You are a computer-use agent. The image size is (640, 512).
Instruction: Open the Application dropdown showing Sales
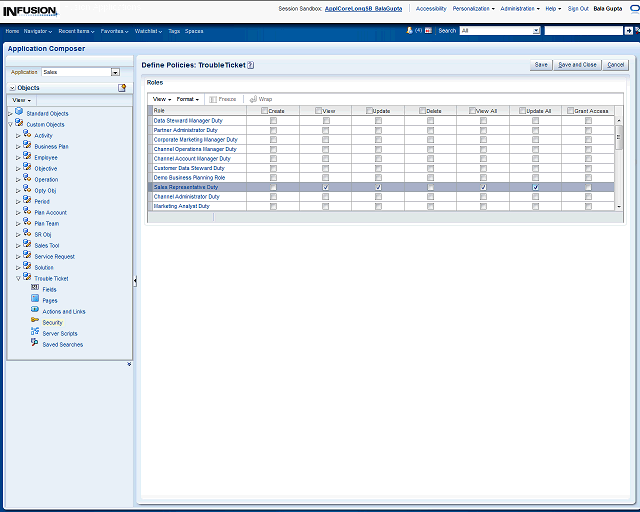click(115, 72)
